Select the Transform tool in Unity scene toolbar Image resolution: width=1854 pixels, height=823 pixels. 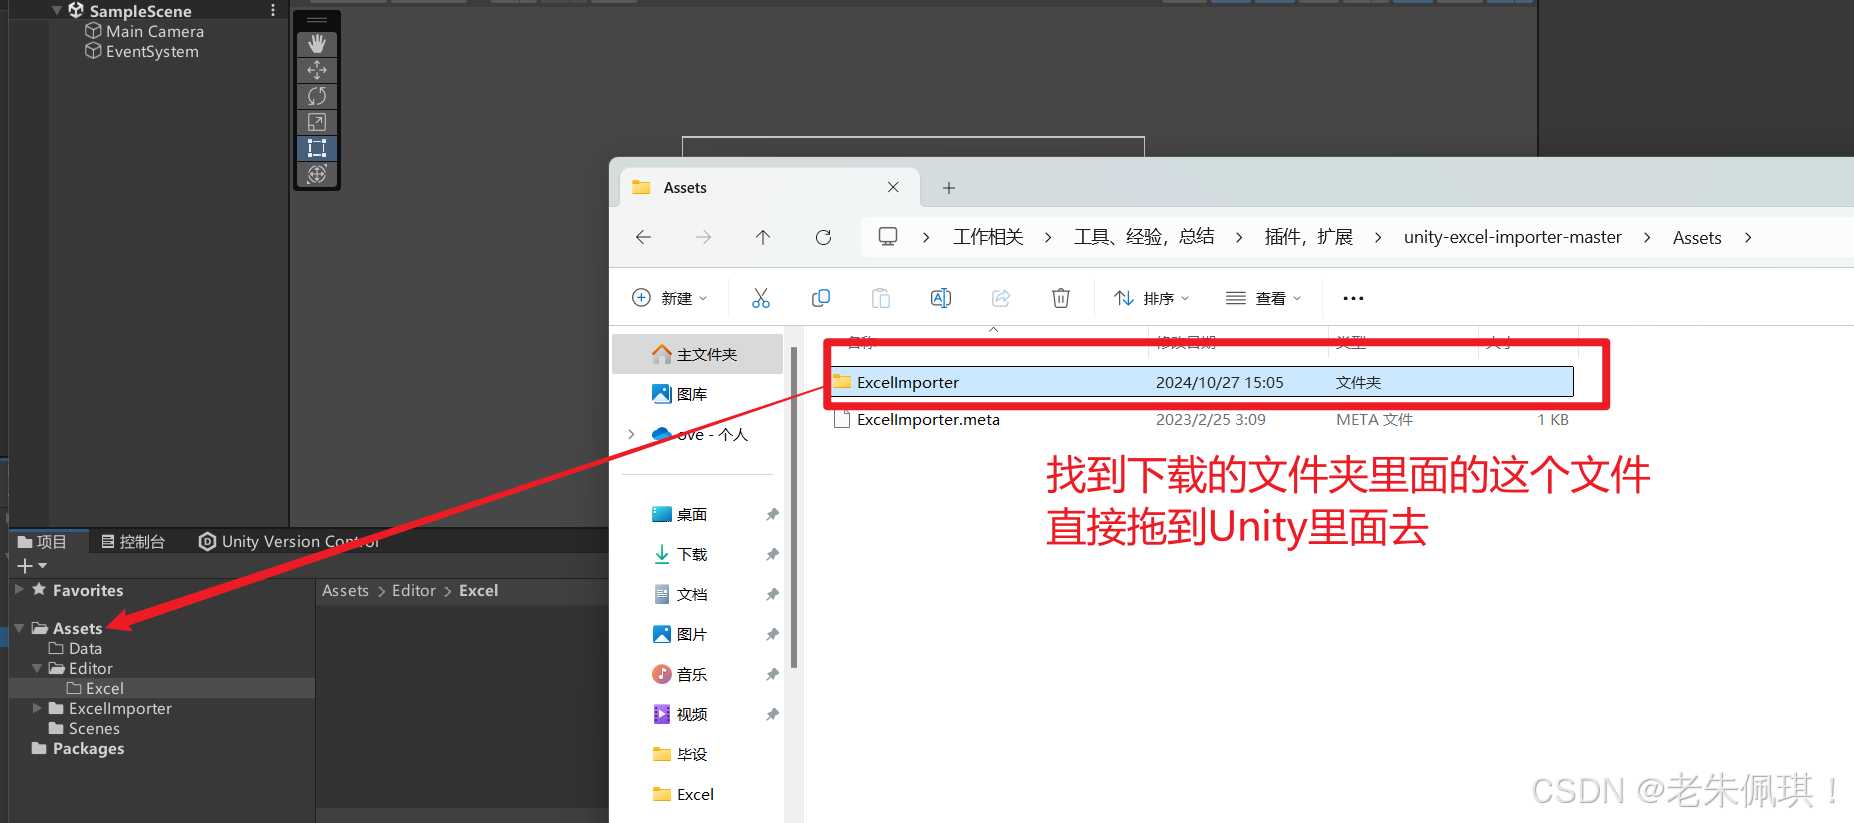317,174
